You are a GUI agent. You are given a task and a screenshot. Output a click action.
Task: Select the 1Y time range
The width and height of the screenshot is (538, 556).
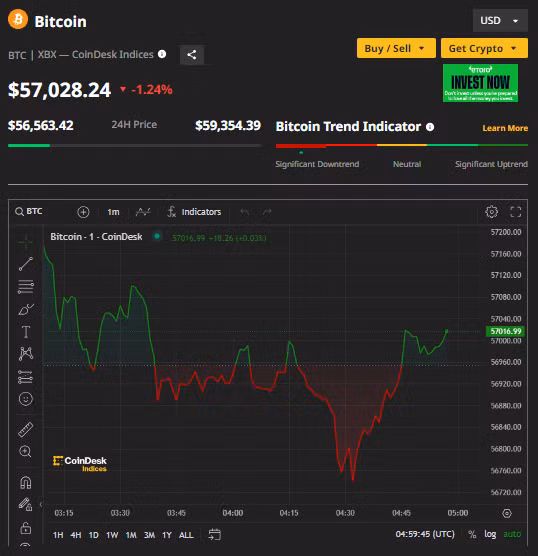(167, 535)
